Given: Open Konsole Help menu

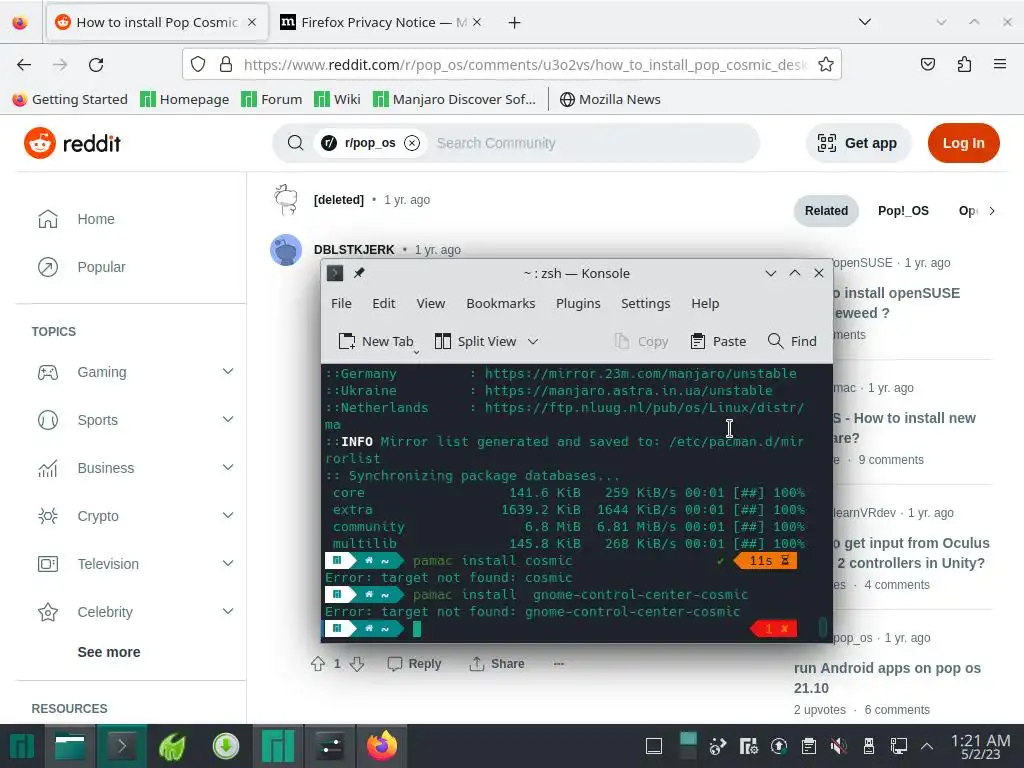Looking at the screenshot, I should (705, 304).
